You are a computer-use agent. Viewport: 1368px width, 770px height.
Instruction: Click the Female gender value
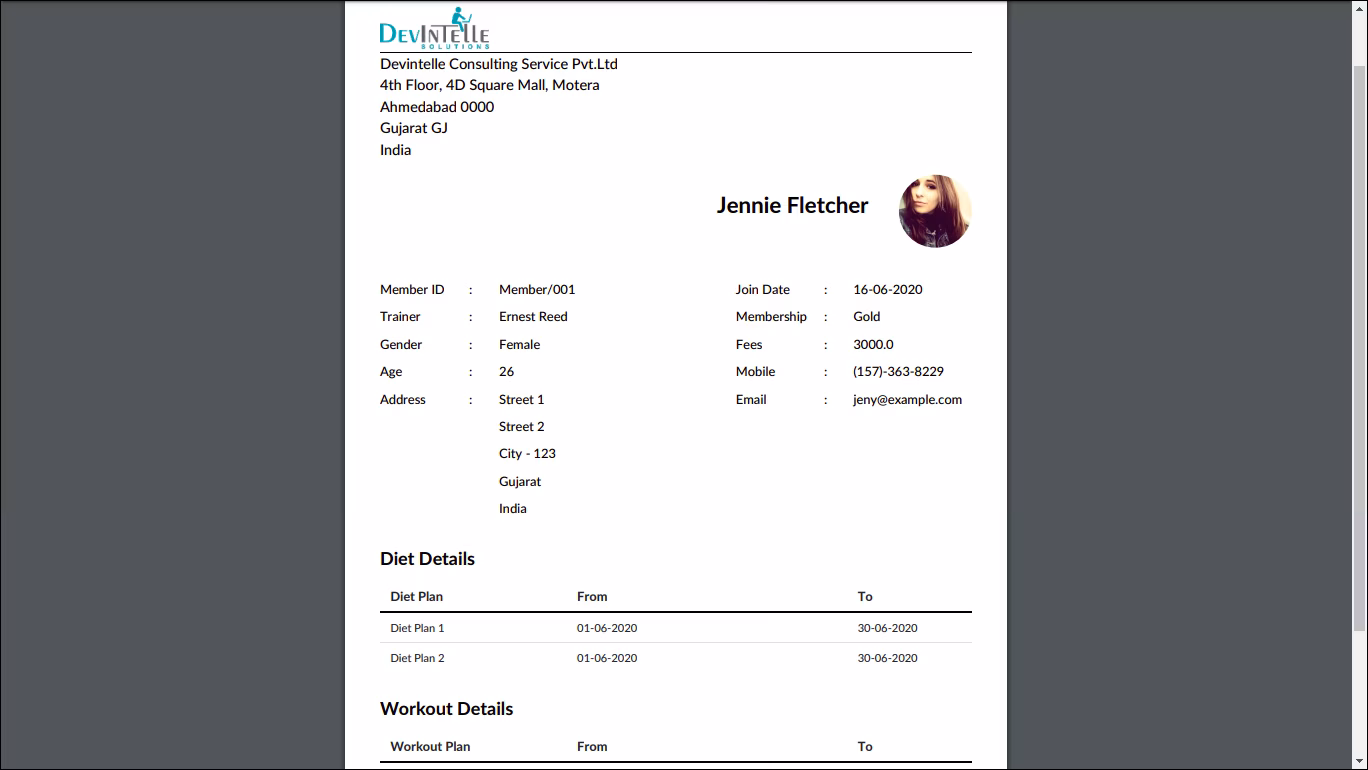[x=519, y=344]
